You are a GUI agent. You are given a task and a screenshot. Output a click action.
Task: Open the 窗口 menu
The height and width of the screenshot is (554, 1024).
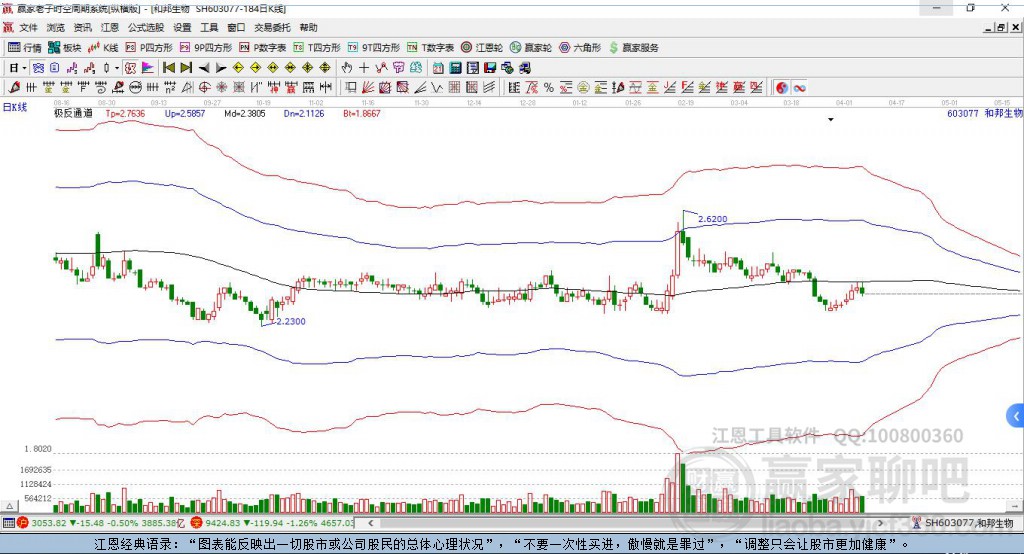pos(236,27)
